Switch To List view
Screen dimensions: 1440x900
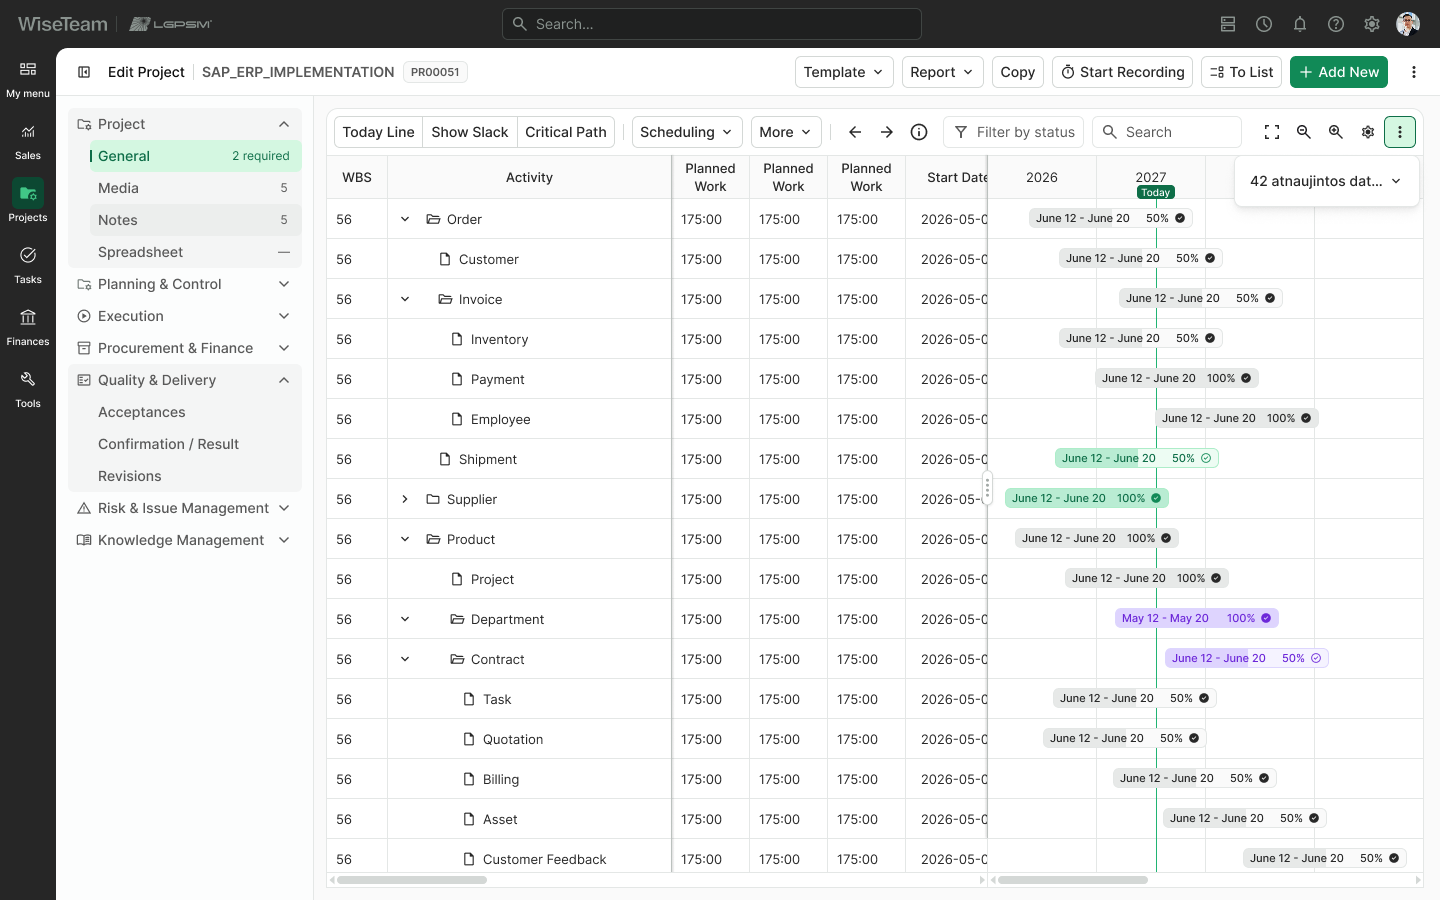(x=1241, y=72)
